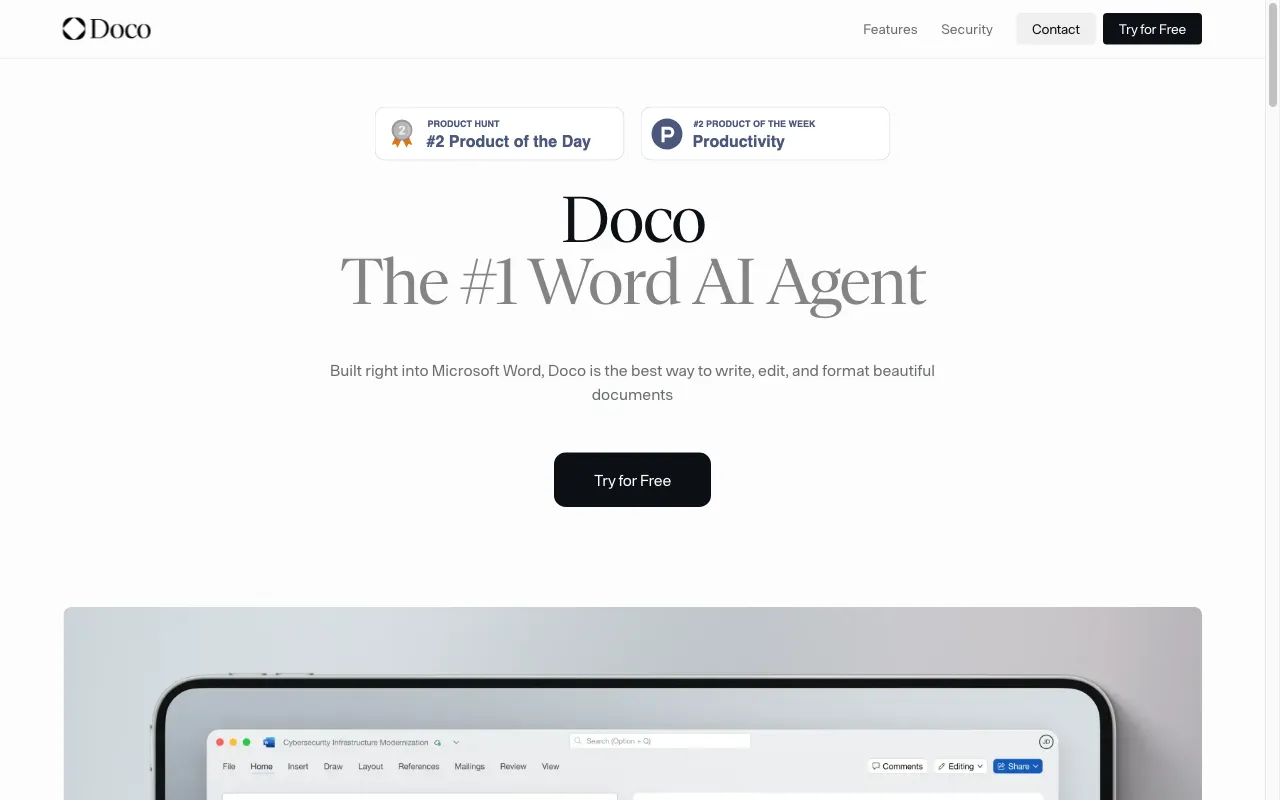The image size is (1280, 800).
Task: Click the Cybersecurity Infrastructure Modernization title
Action: pyautogui.click(x=355, y=743)
